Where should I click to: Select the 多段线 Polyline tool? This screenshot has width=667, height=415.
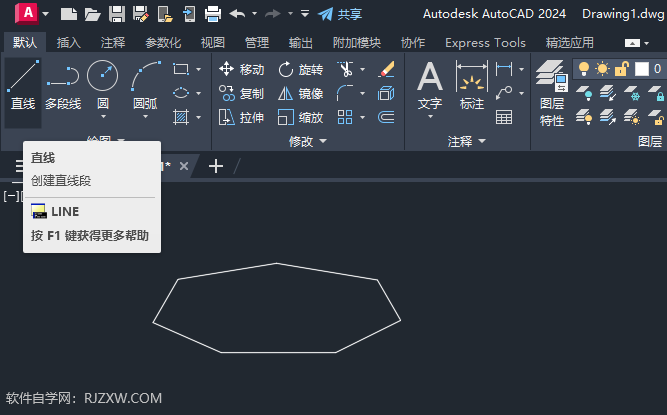coord(63,87)
